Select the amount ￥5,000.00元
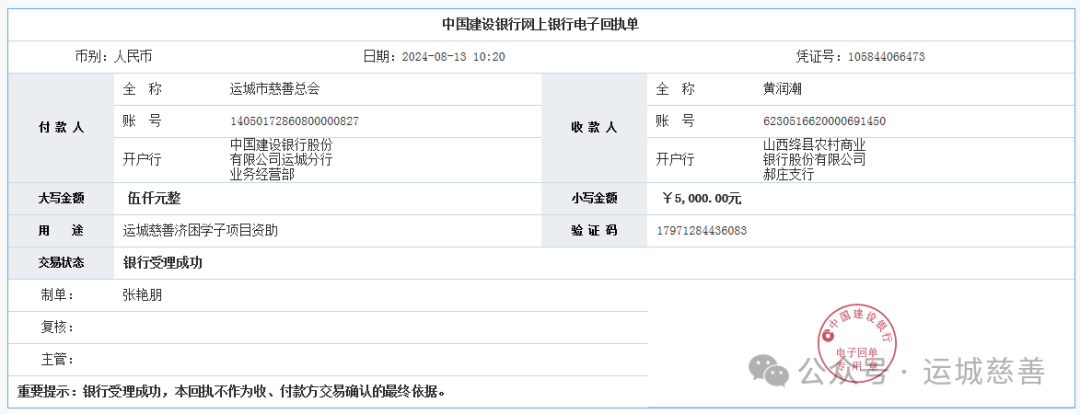 (x=701, y=198)
